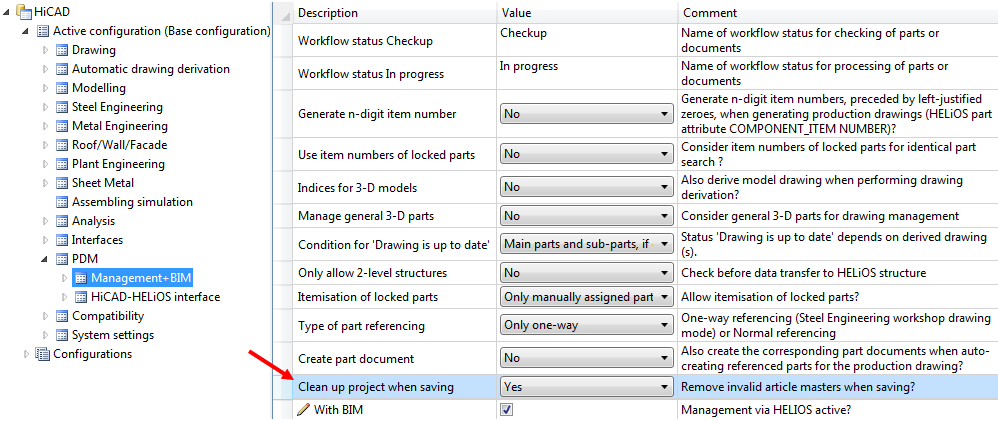Screen dimensions: 998x421
Task: Open the Type of part referencing dropdown
Action: (585, 325)
